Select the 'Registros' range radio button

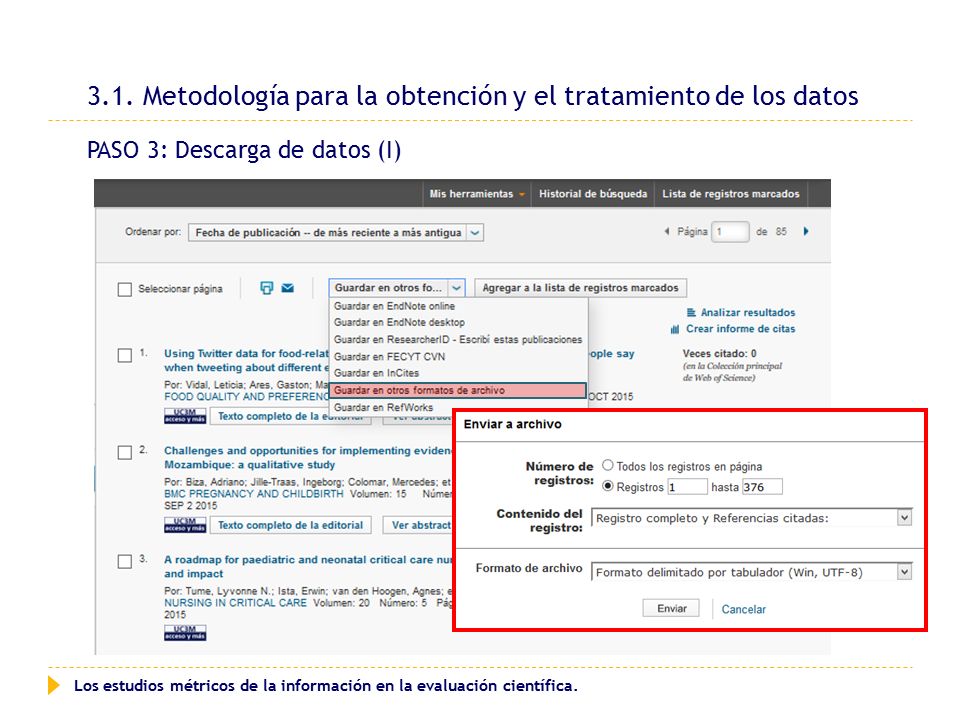click(607, 486)
